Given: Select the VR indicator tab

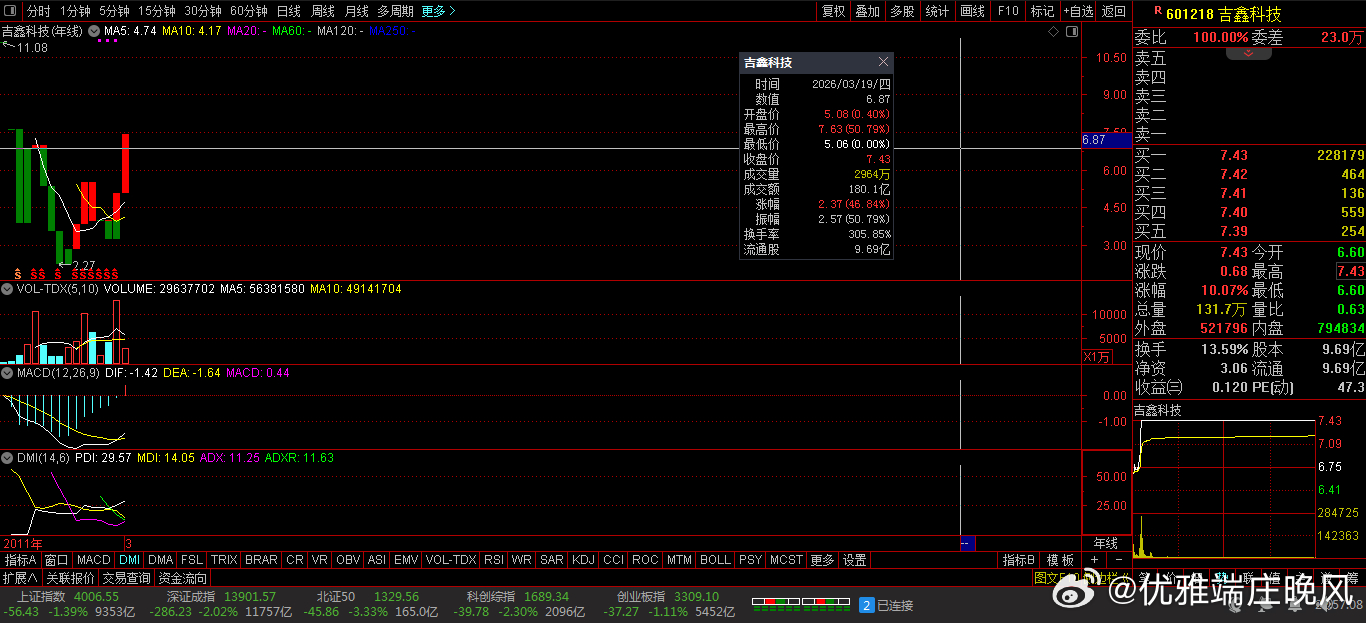Looking at the screenshot, I should coord(320,560).
